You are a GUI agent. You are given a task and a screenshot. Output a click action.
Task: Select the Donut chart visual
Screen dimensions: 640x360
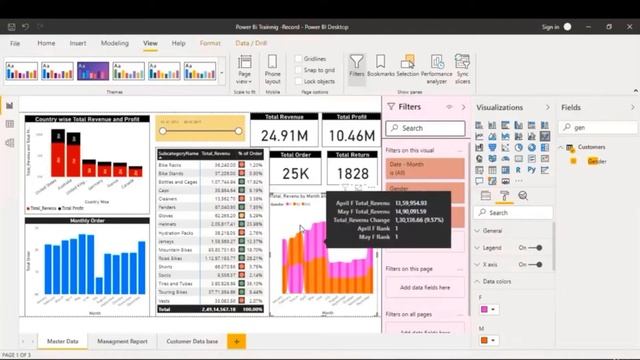click(x=531, y=147)
